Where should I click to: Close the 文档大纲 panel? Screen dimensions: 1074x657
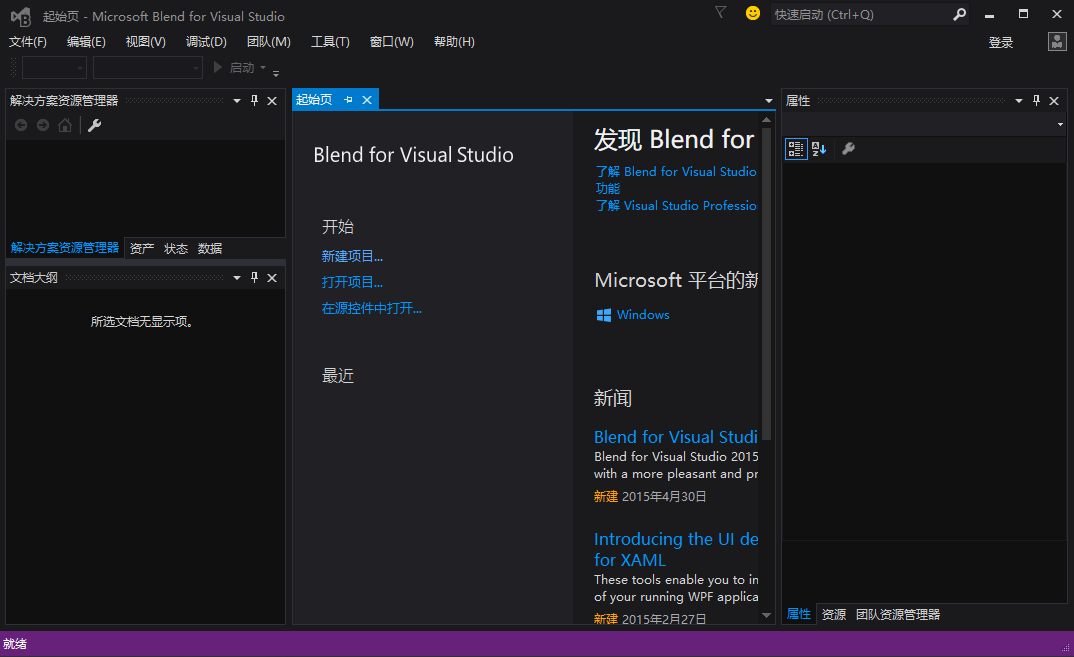(272, 277)
